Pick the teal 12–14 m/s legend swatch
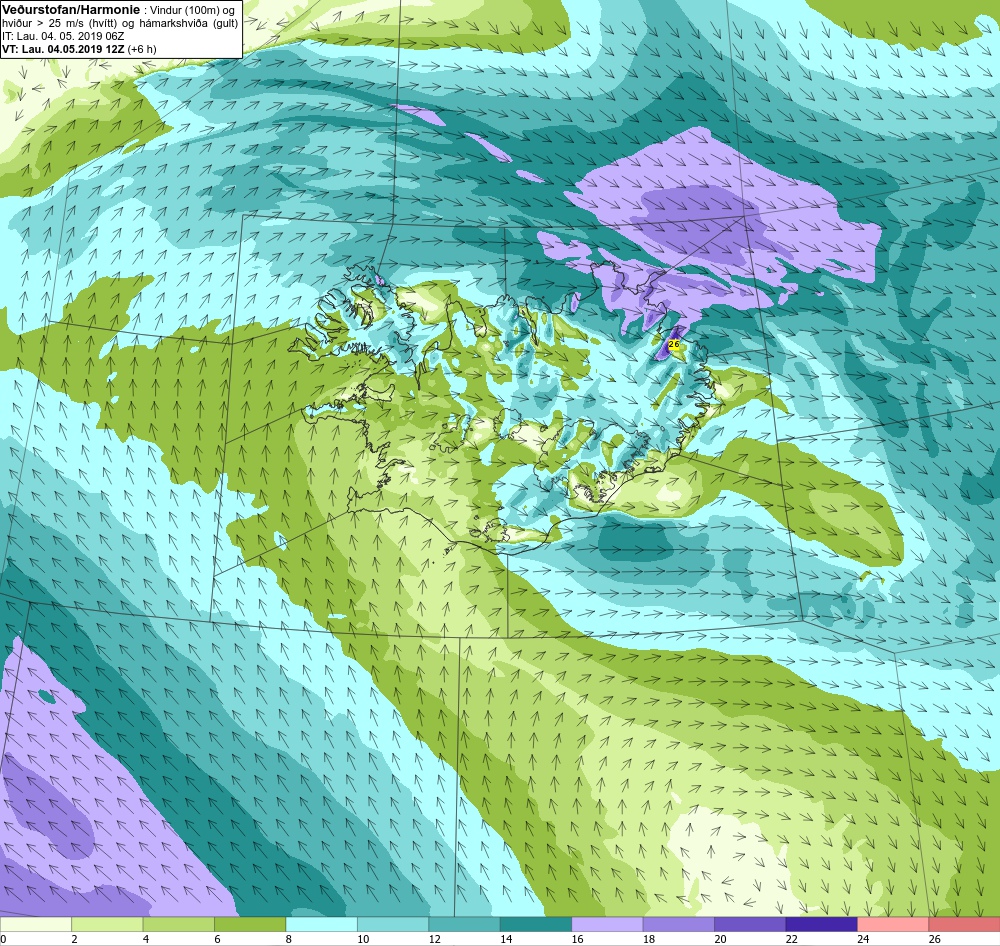 (x=464, y=924)
